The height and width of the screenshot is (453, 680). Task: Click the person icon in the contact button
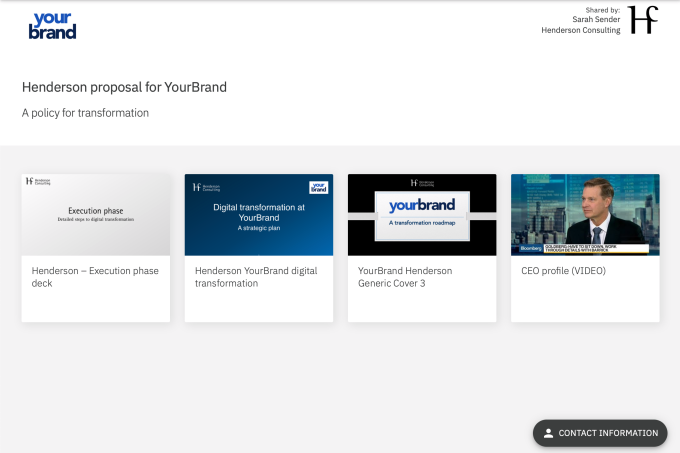[548, 433]
